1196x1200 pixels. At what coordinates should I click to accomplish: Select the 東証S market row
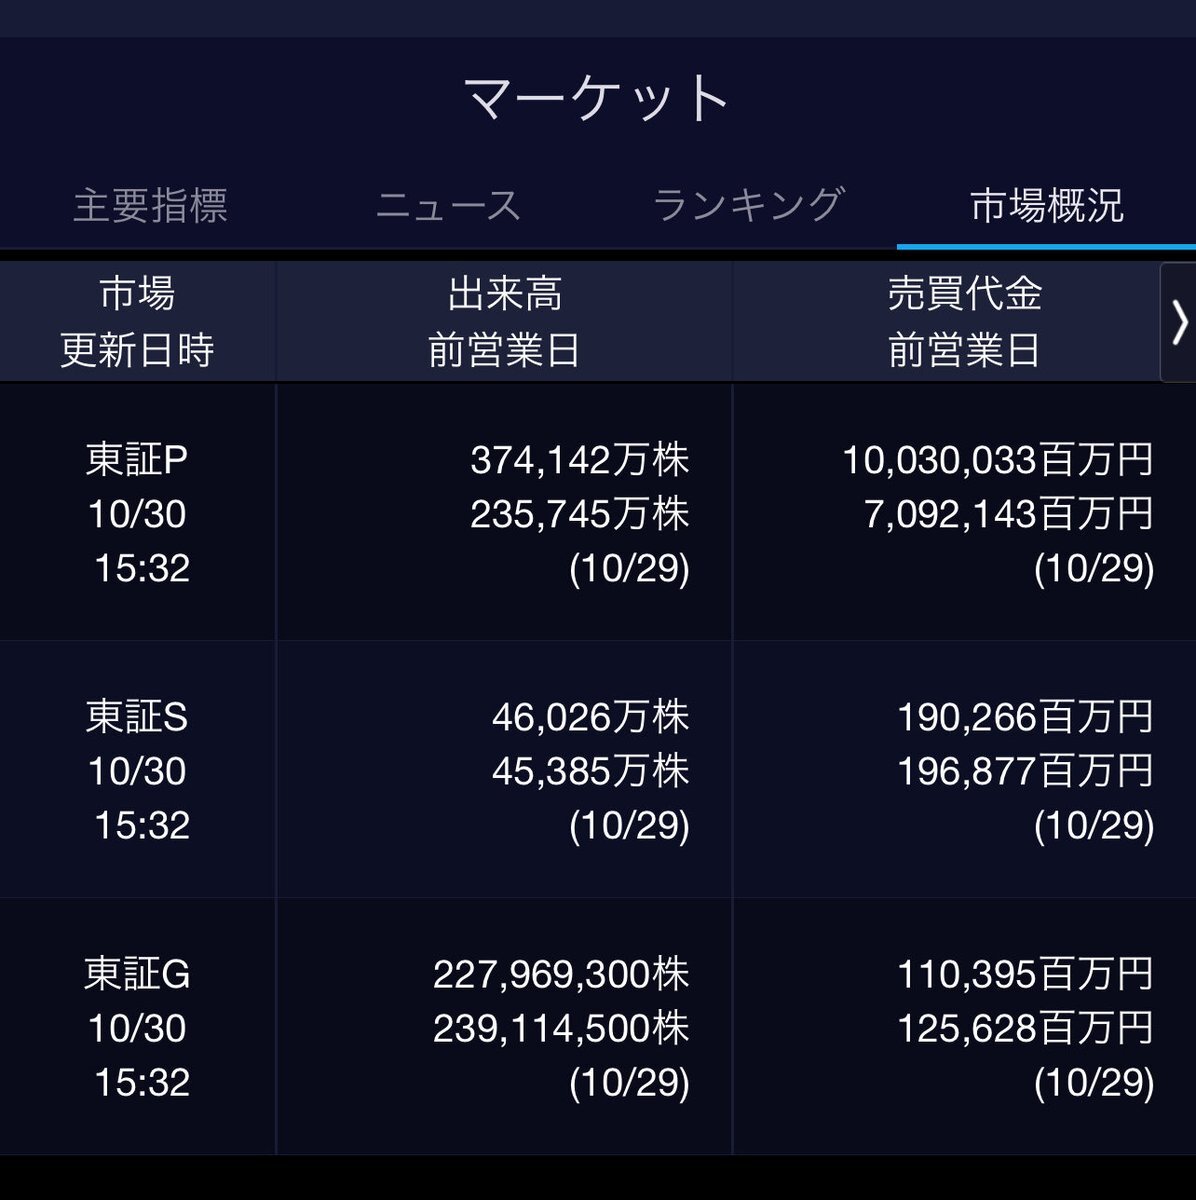pos(137,770)
